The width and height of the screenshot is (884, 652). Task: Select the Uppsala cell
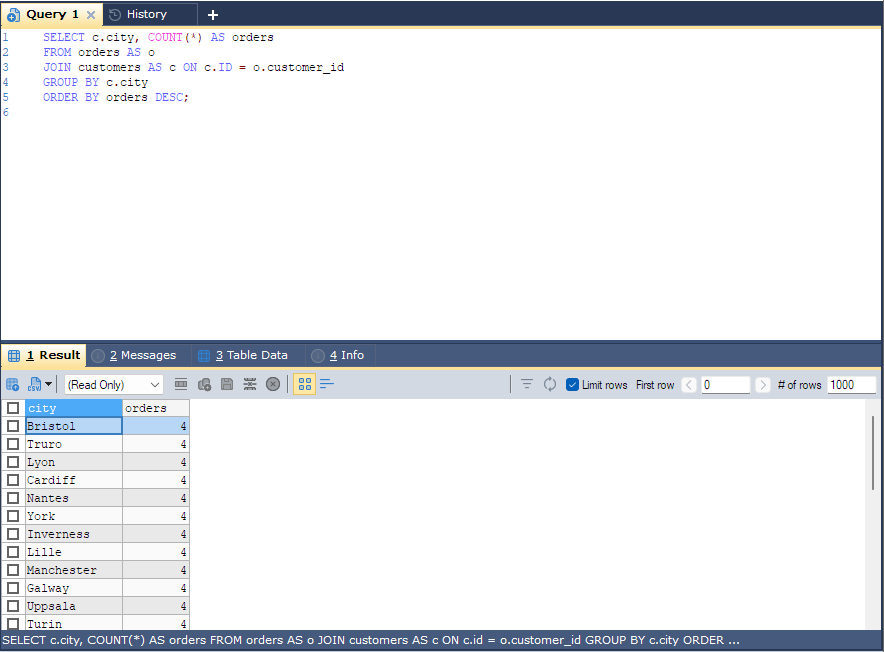coord(73,606)
